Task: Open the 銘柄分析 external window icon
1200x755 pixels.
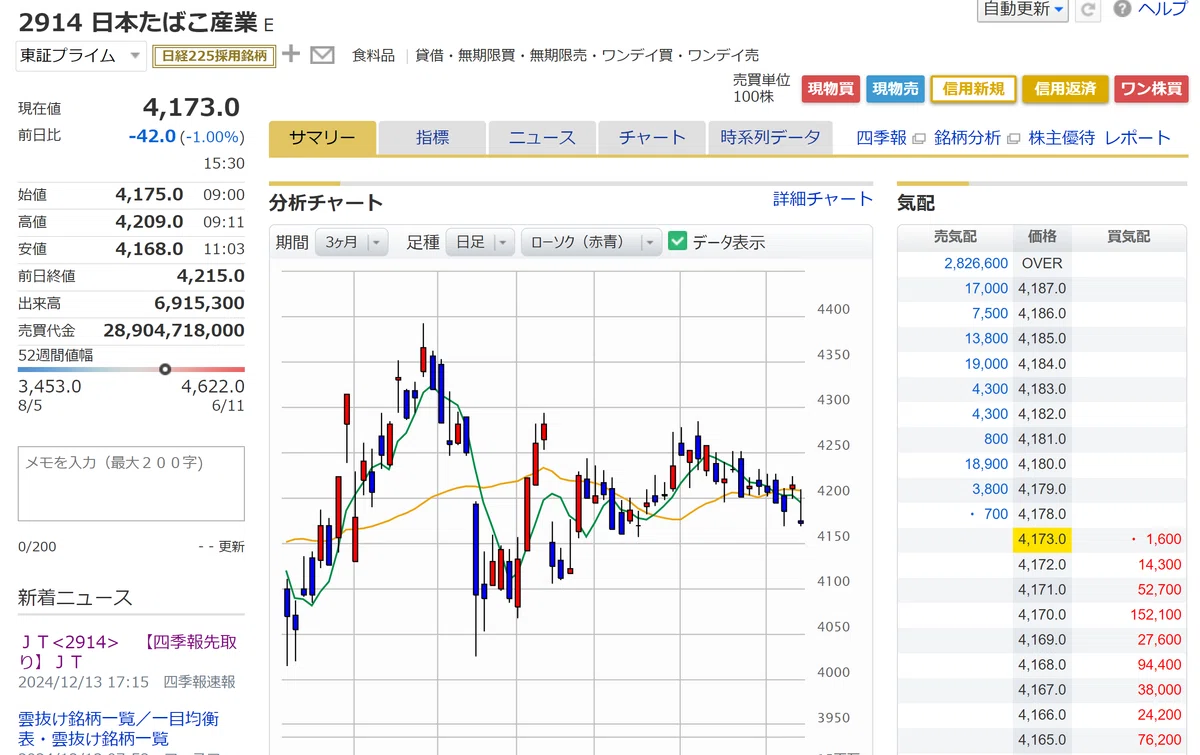Action: coord(1013,138)
